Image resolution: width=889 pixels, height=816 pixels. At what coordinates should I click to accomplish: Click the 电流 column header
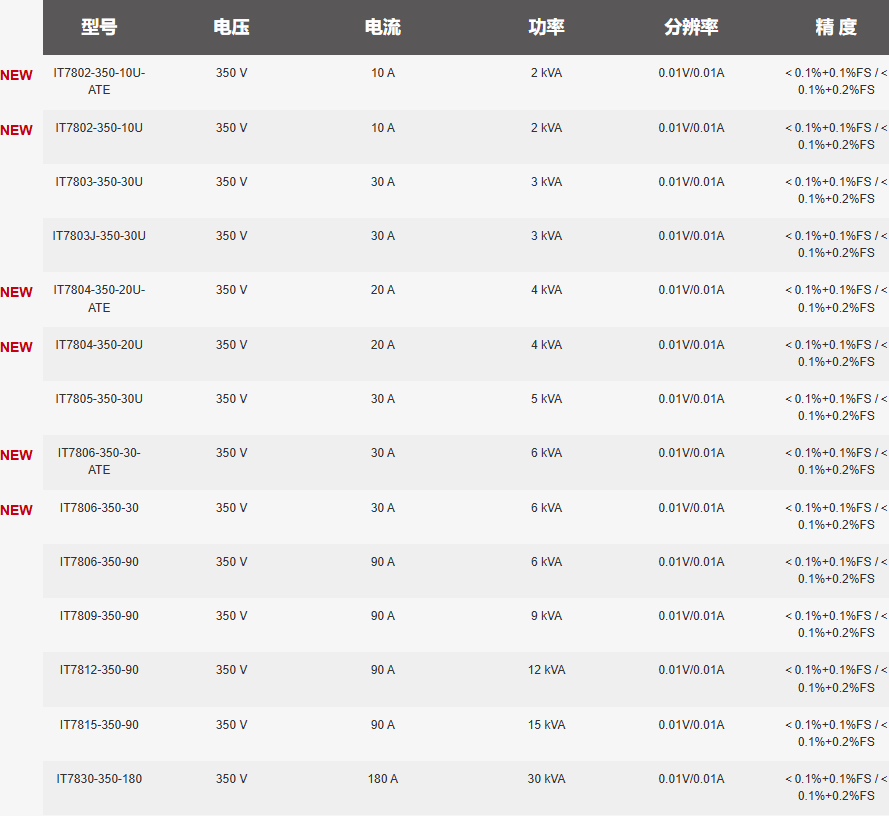point(383,27)
